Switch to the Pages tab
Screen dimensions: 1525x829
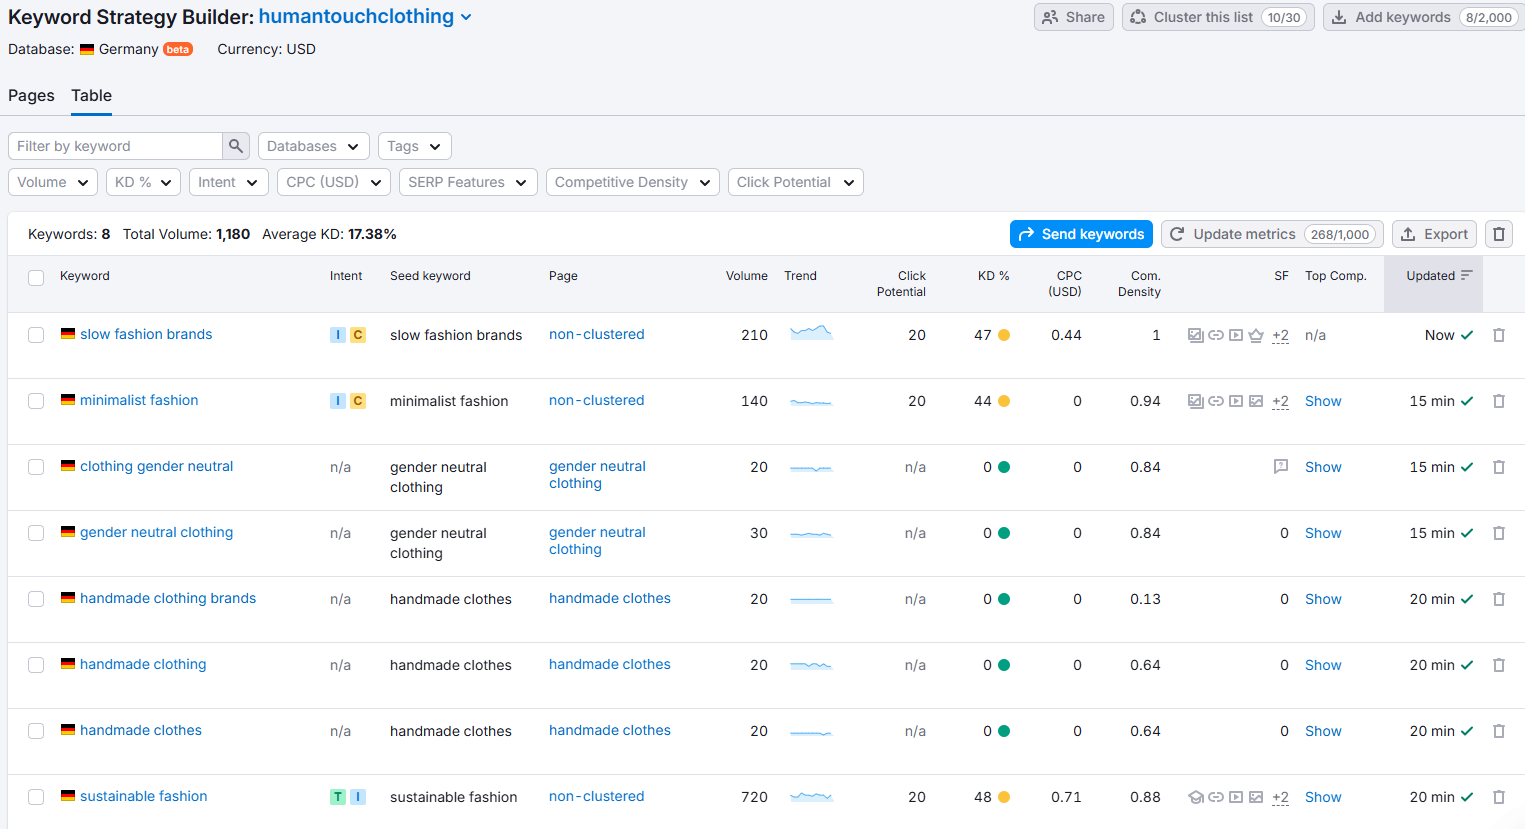click(x=31, y=96)
